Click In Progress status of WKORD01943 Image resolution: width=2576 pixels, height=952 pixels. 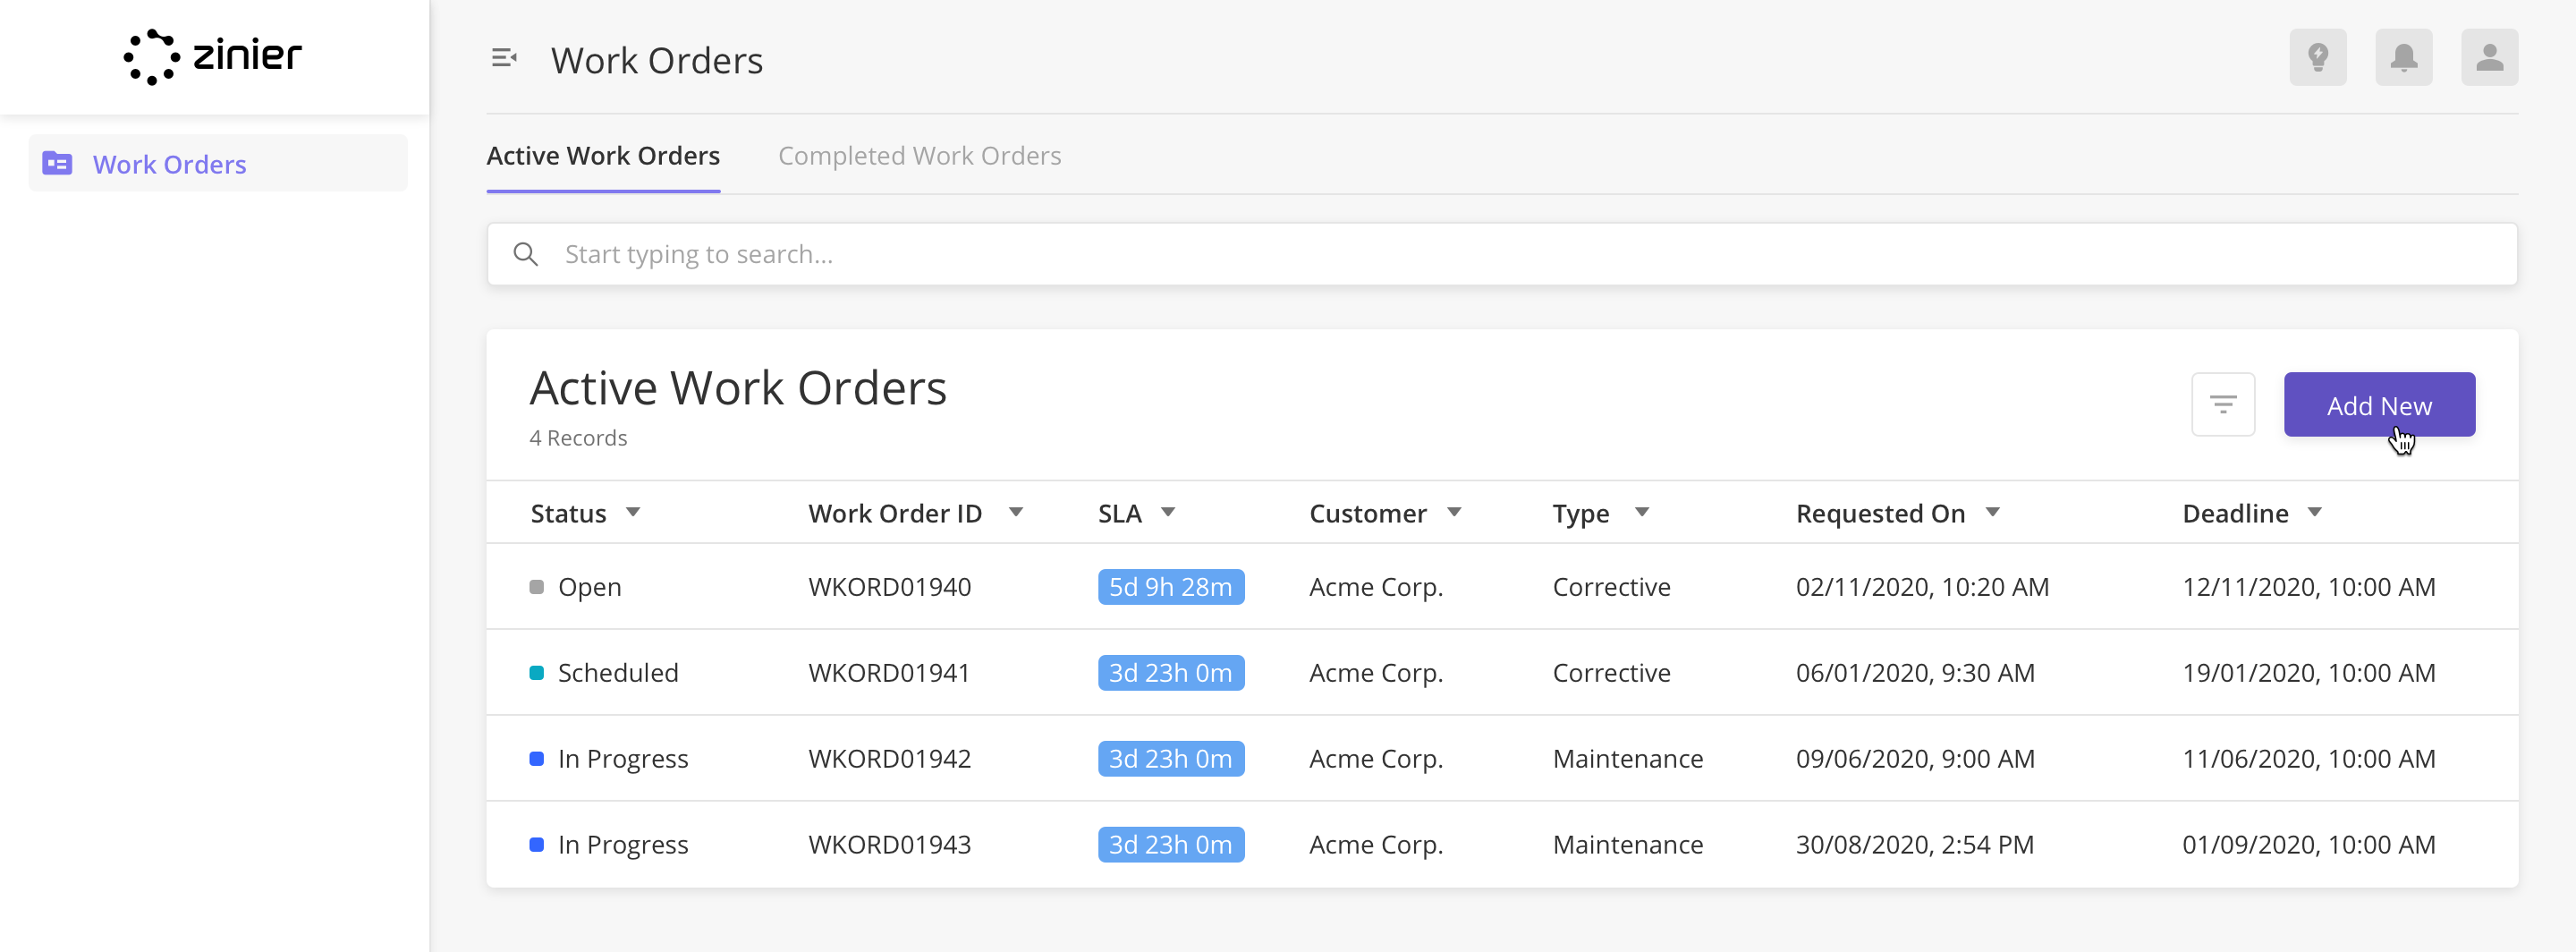point(623,846)
